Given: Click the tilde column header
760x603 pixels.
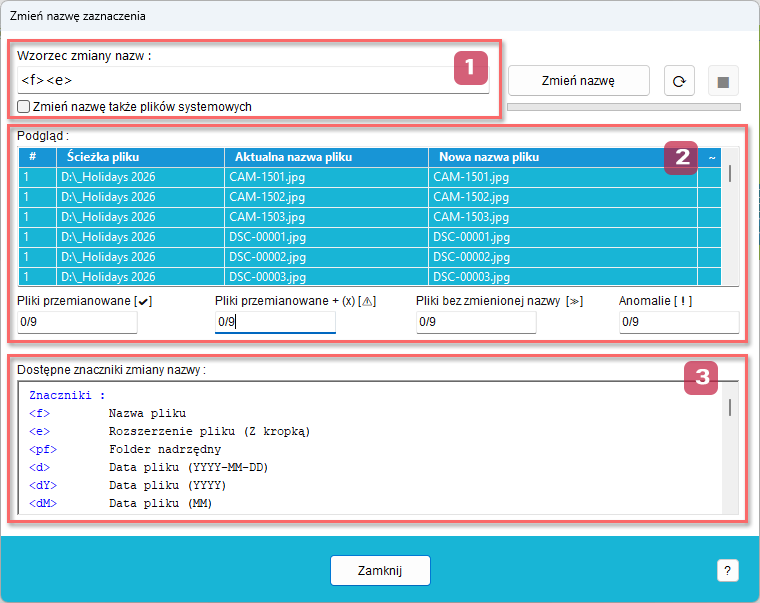Looking at the screenshot, I should (x=710, y=157).
